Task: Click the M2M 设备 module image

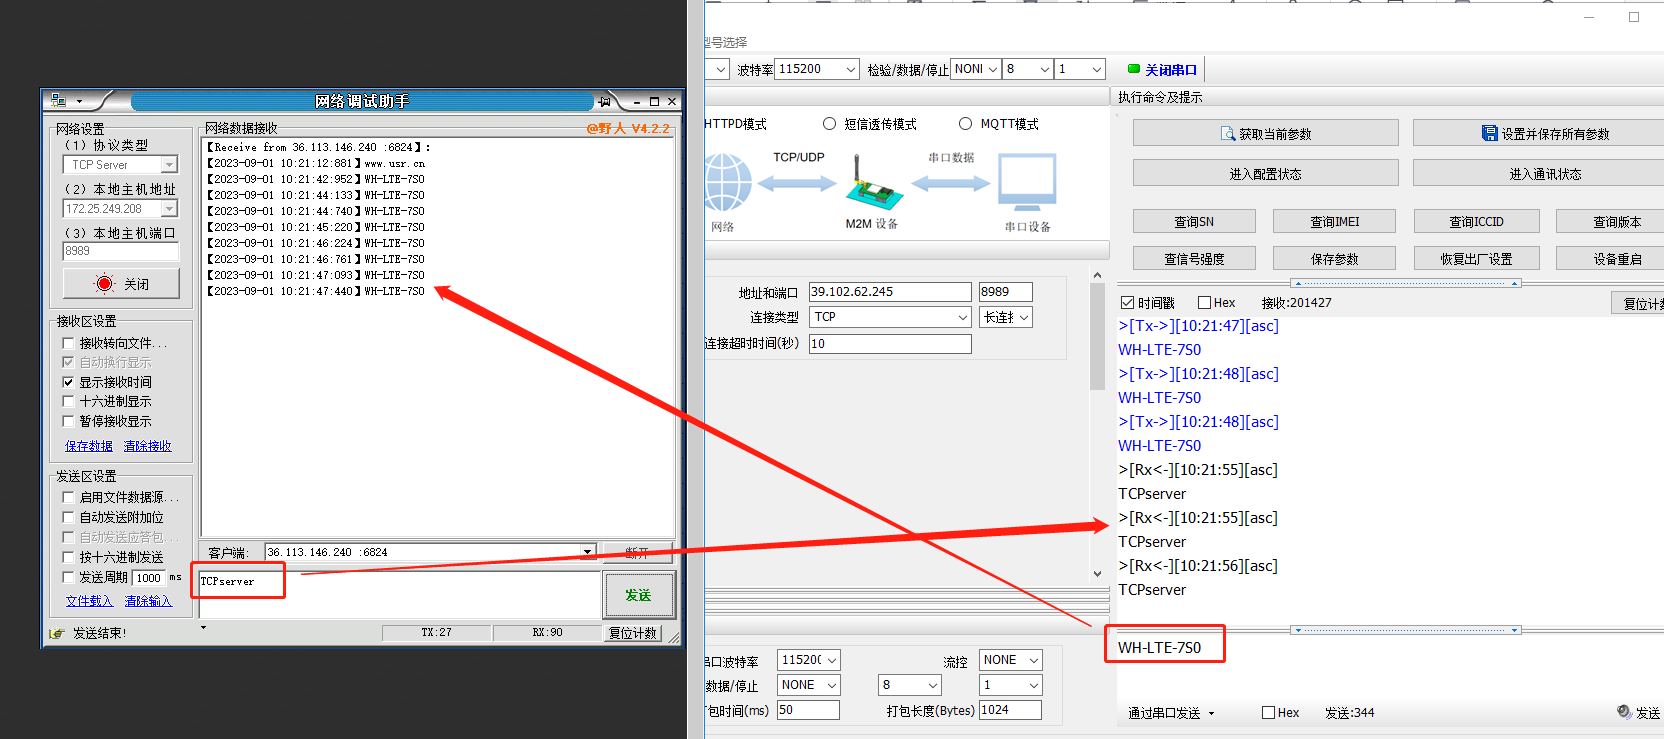Action: tap(873, 185)
